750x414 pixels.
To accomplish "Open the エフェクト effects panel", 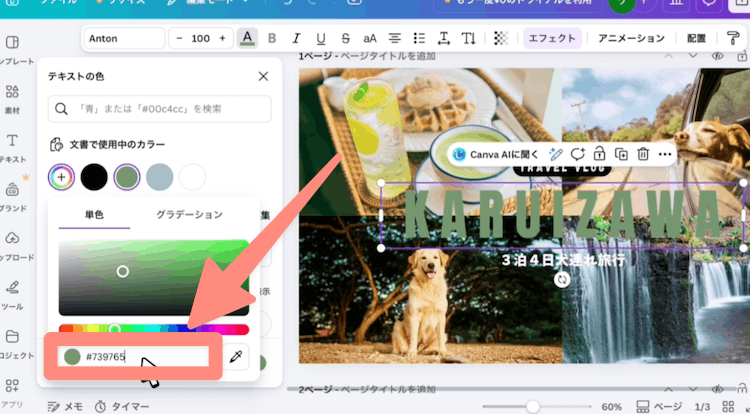I will (552, 38).
